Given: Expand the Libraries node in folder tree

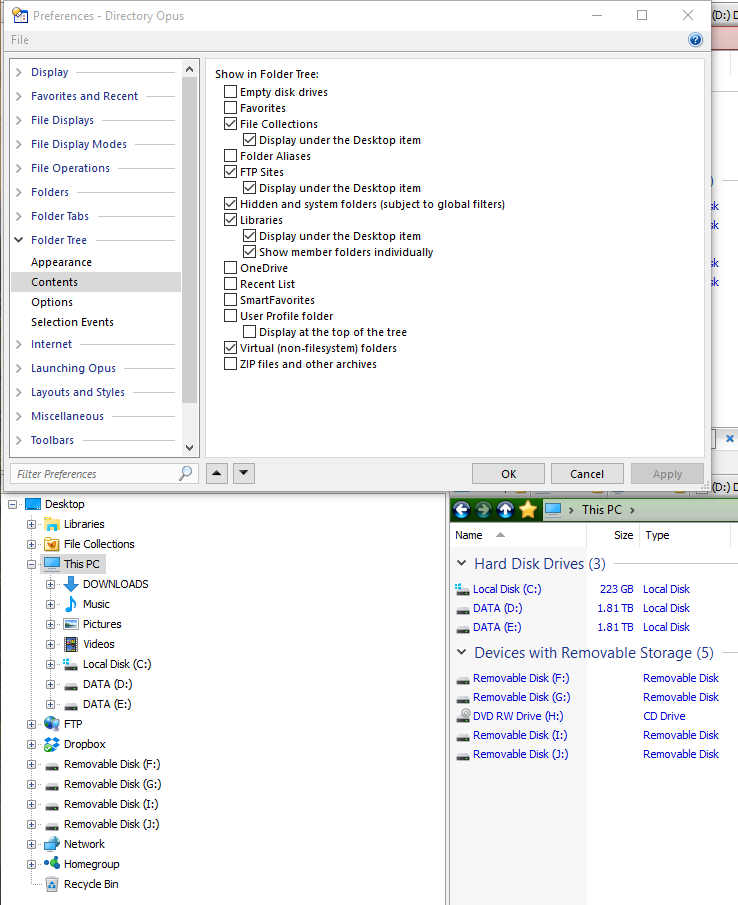Looking at the screenshot, I should (x=31, y=524).
